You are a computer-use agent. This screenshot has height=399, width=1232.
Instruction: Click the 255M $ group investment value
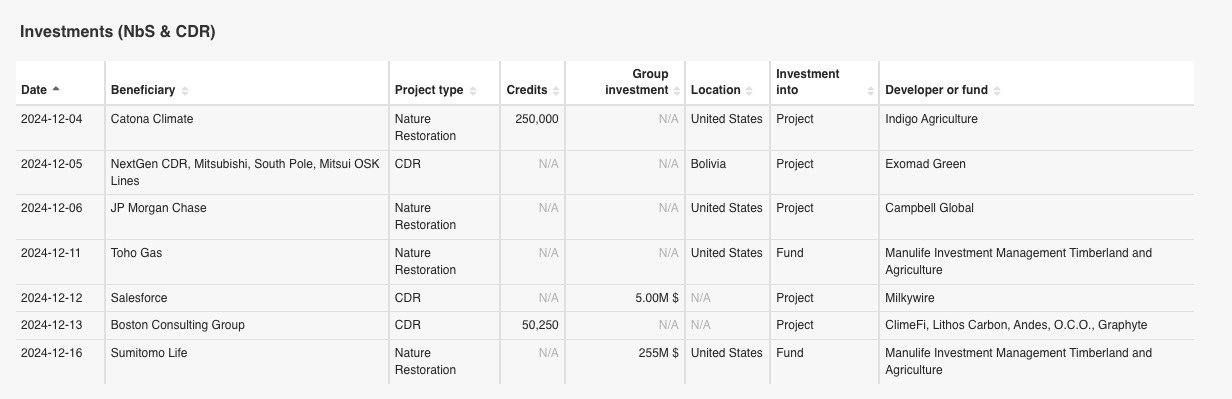[659, 353]
